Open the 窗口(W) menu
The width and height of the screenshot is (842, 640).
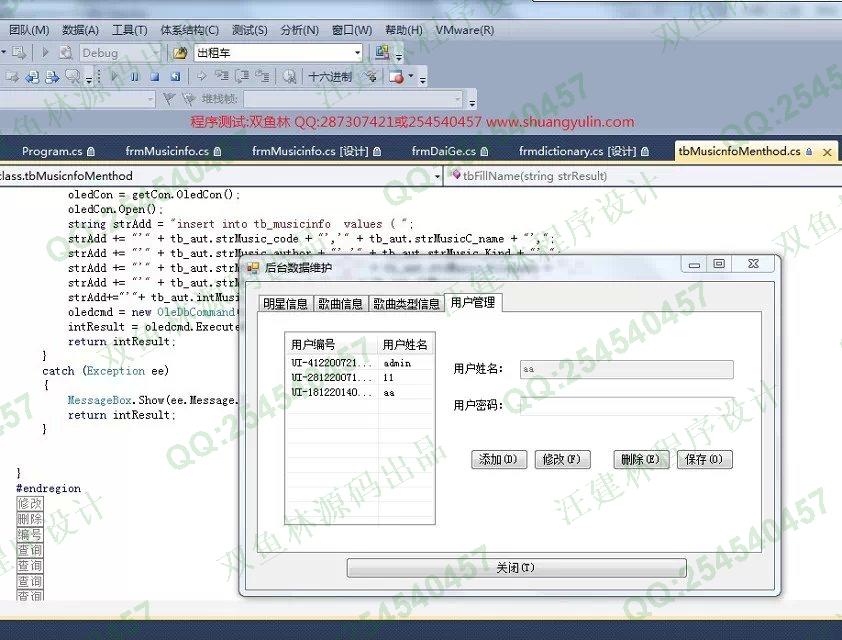click(352, 30)
